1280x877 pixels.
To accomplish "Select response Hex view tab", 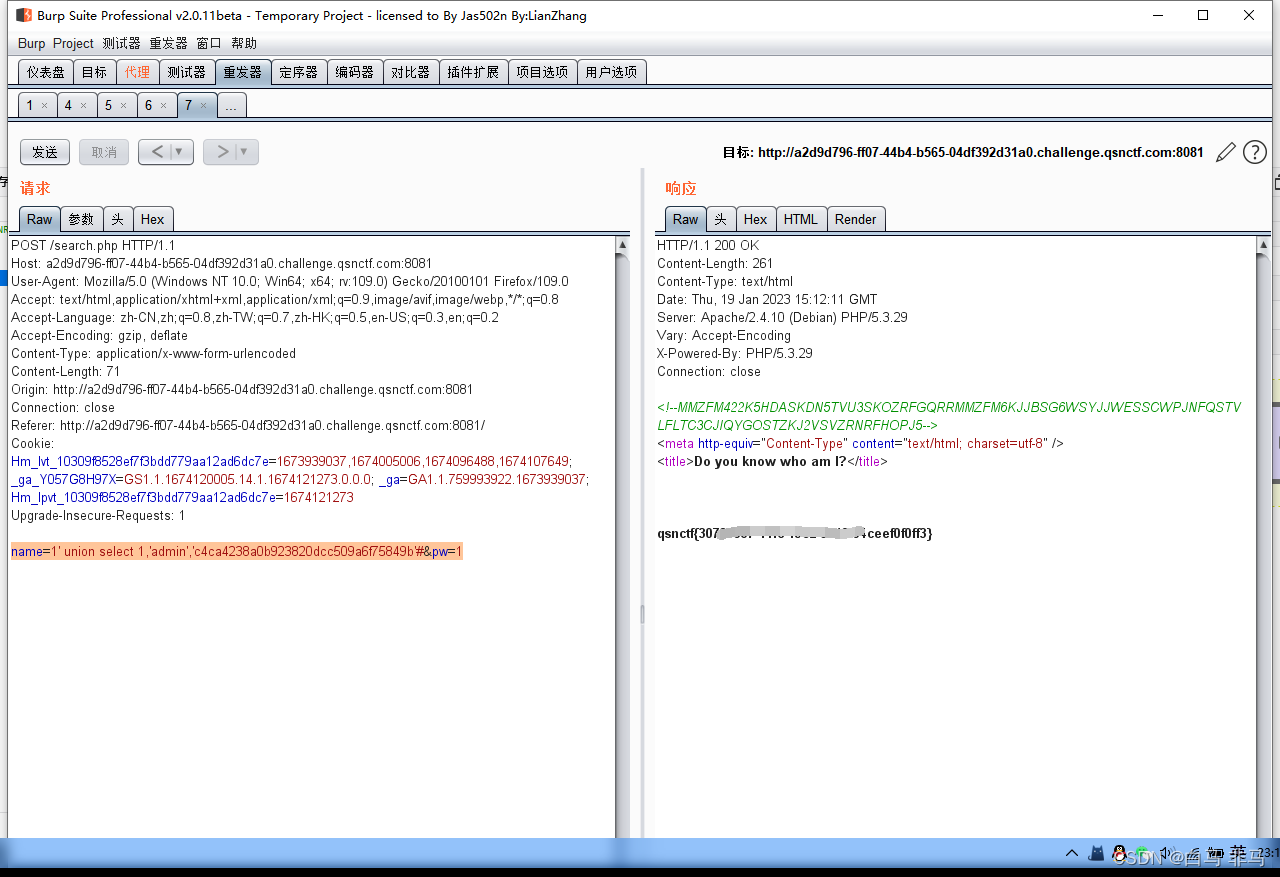I will (x=756, y=219).
